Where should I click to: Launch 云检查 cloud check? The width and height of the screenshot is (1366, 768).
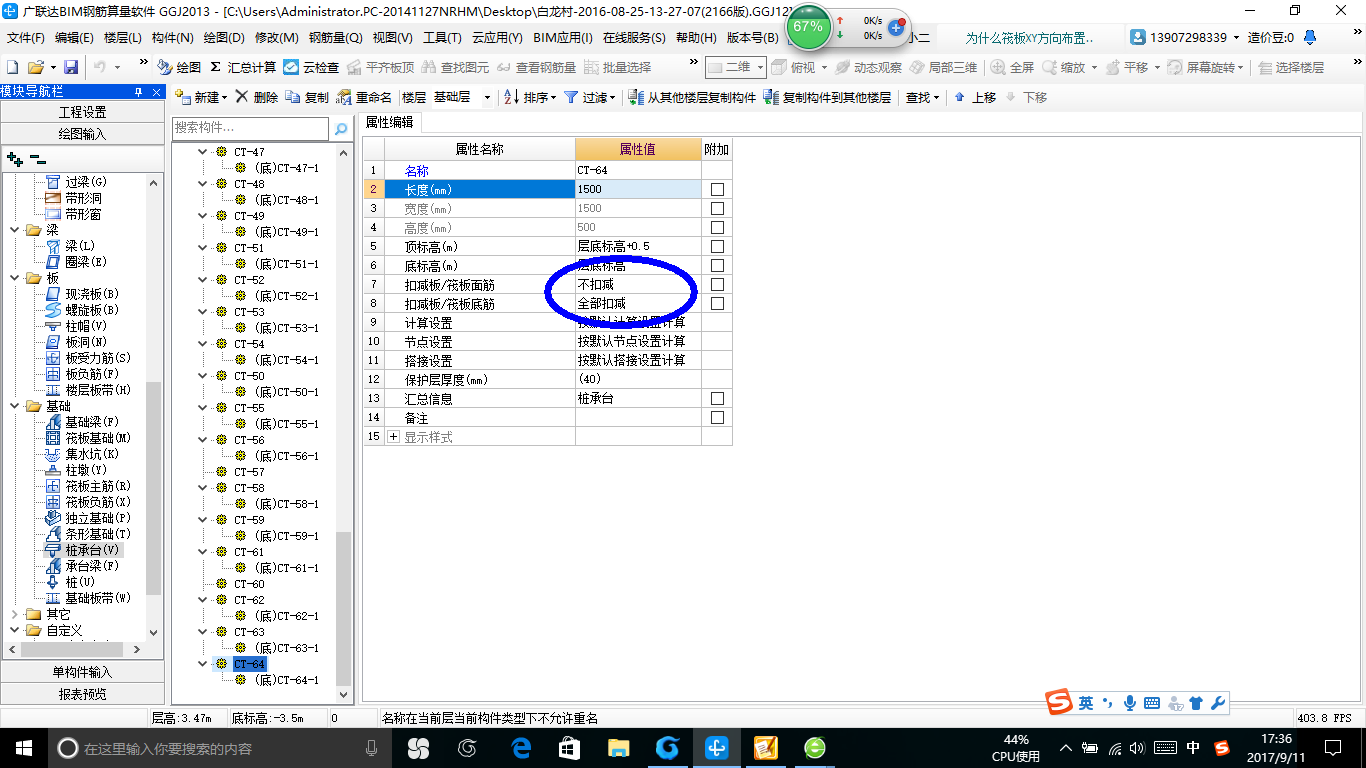click(311, 67)
